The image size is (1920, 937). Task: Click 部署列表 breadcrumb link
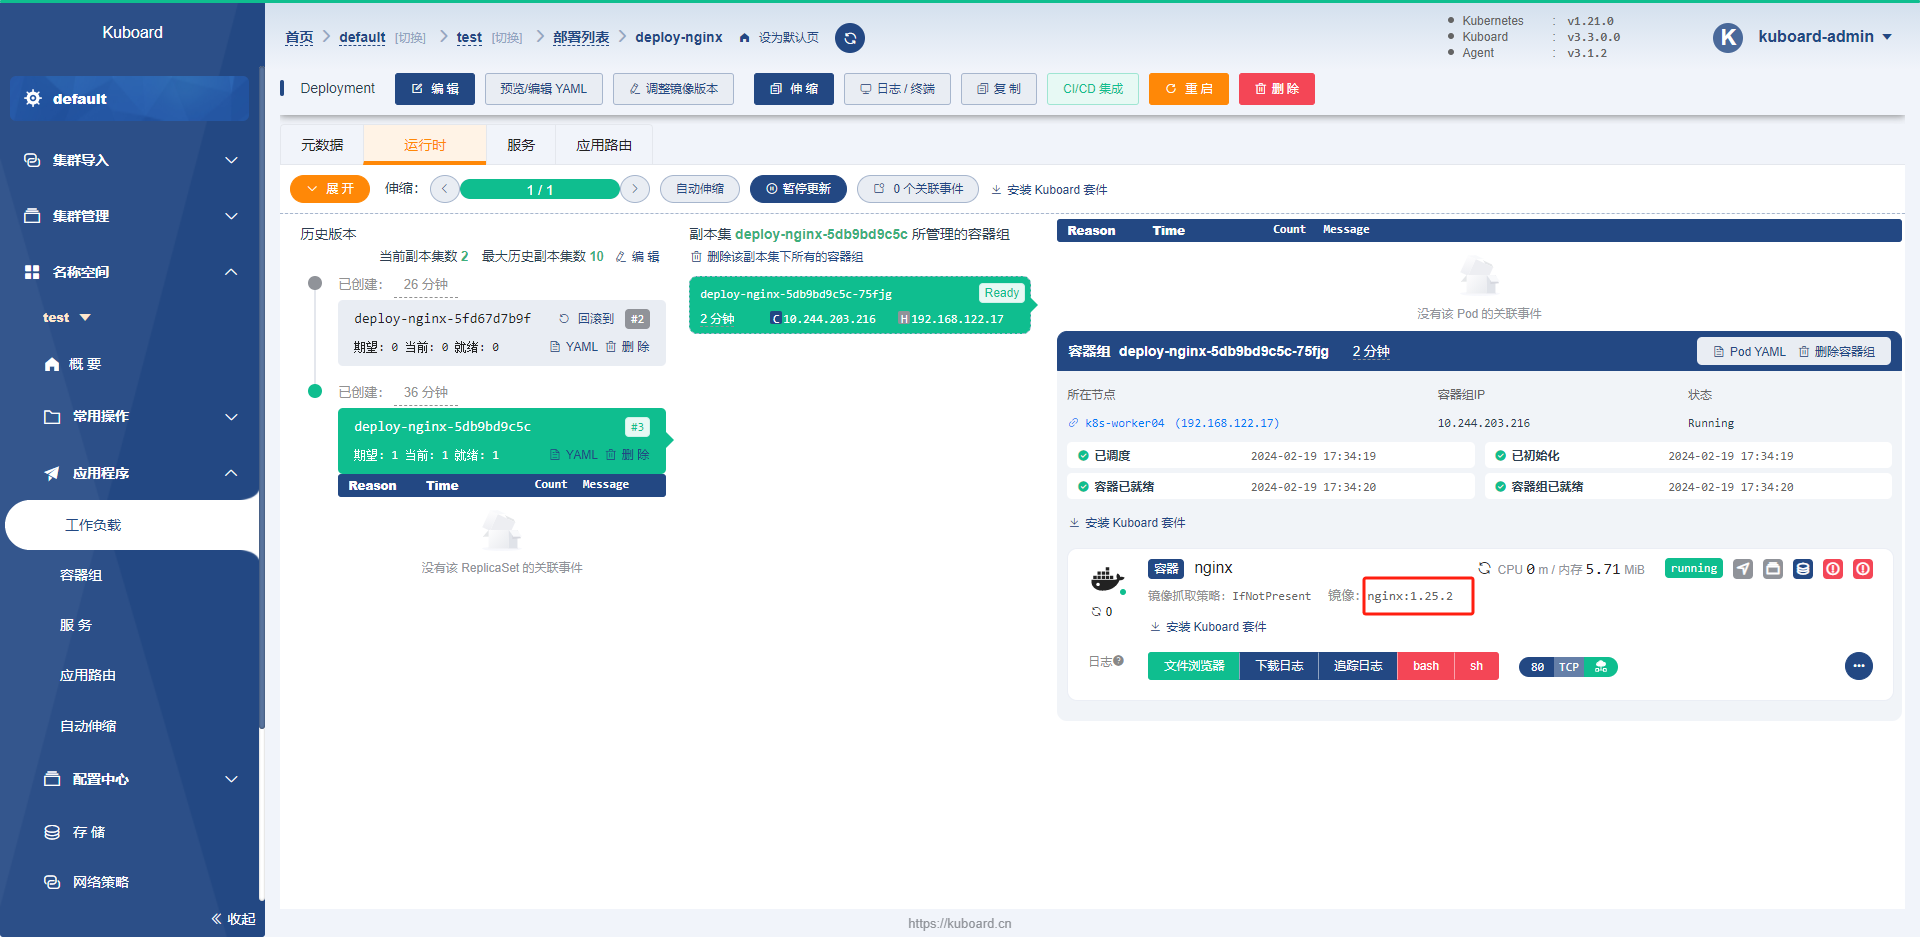pos(581,37)
